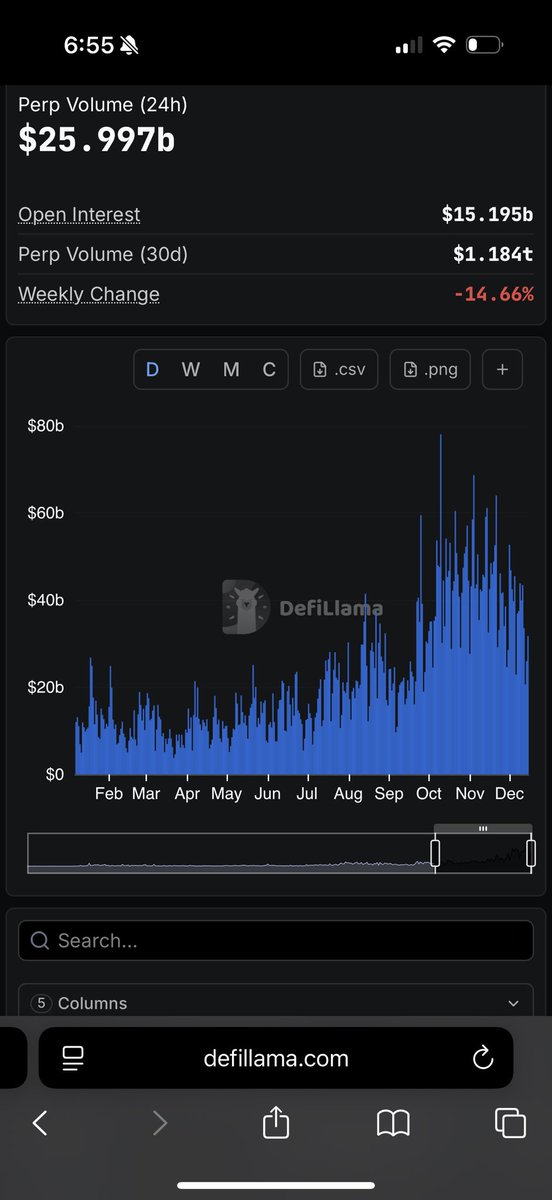This screenshot has width=552, height=1200.
Task: Click the magnifier search icon
Action: pos(40,940)
